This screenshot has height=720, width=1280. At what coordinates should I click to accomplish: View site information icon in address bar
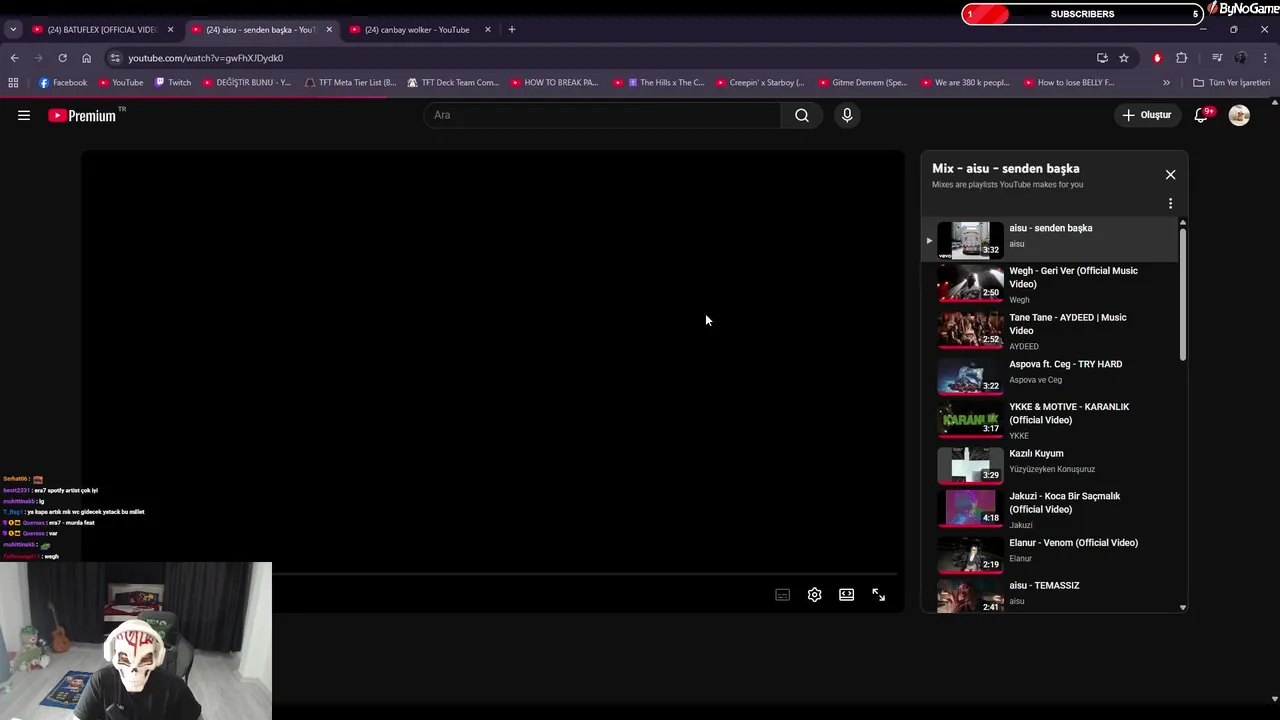(x=116, y=58)
